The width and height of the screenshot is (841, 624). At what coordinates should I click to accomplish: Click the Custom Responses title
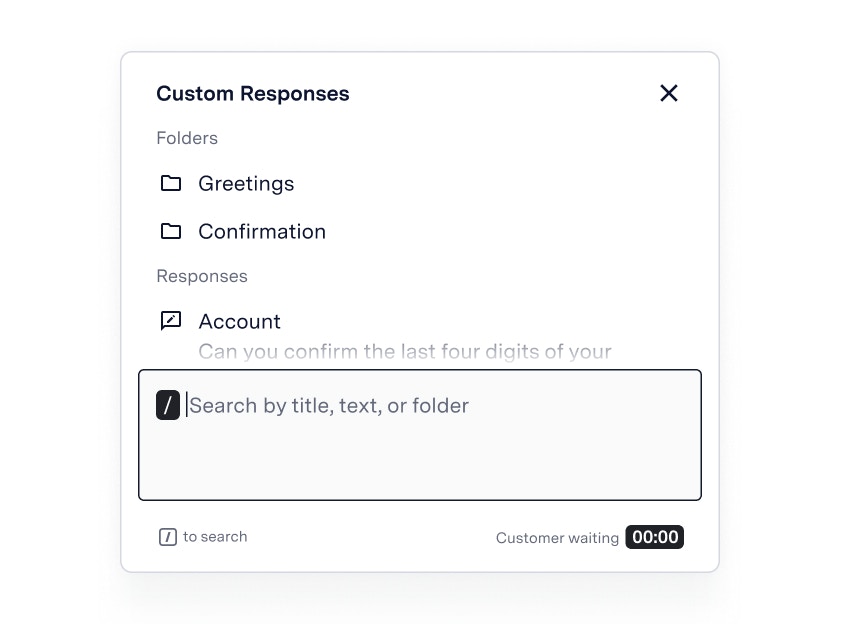[x=253, y=94]
